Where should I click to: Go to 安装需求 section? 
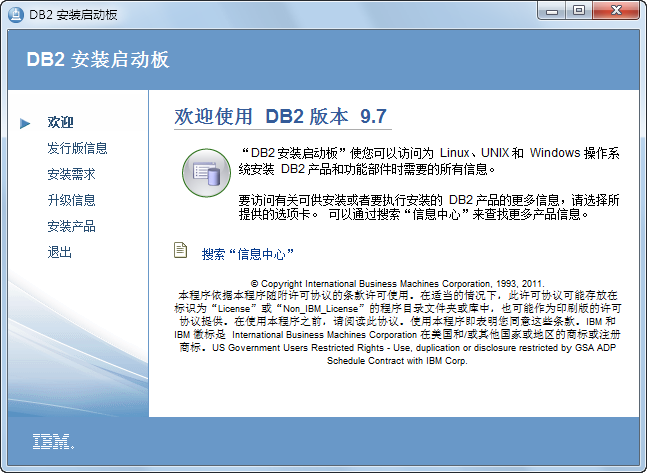71,174
